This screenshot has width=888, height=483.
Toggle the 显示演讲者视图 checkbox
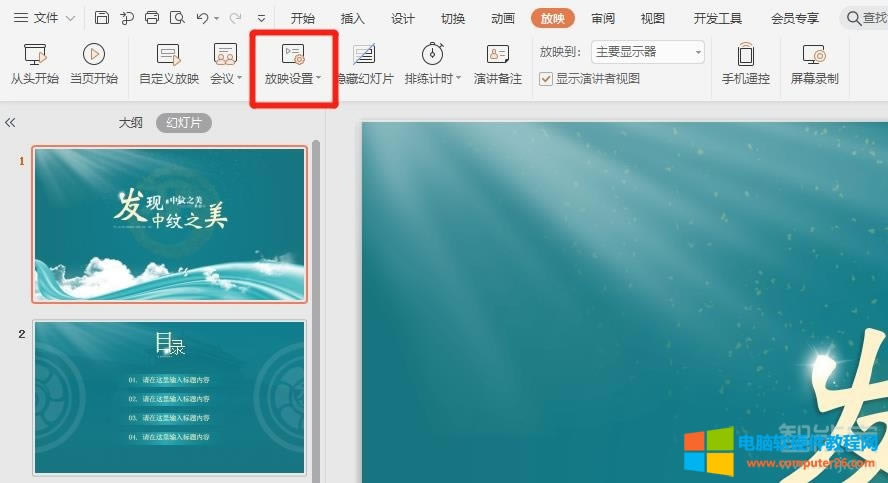546,79
